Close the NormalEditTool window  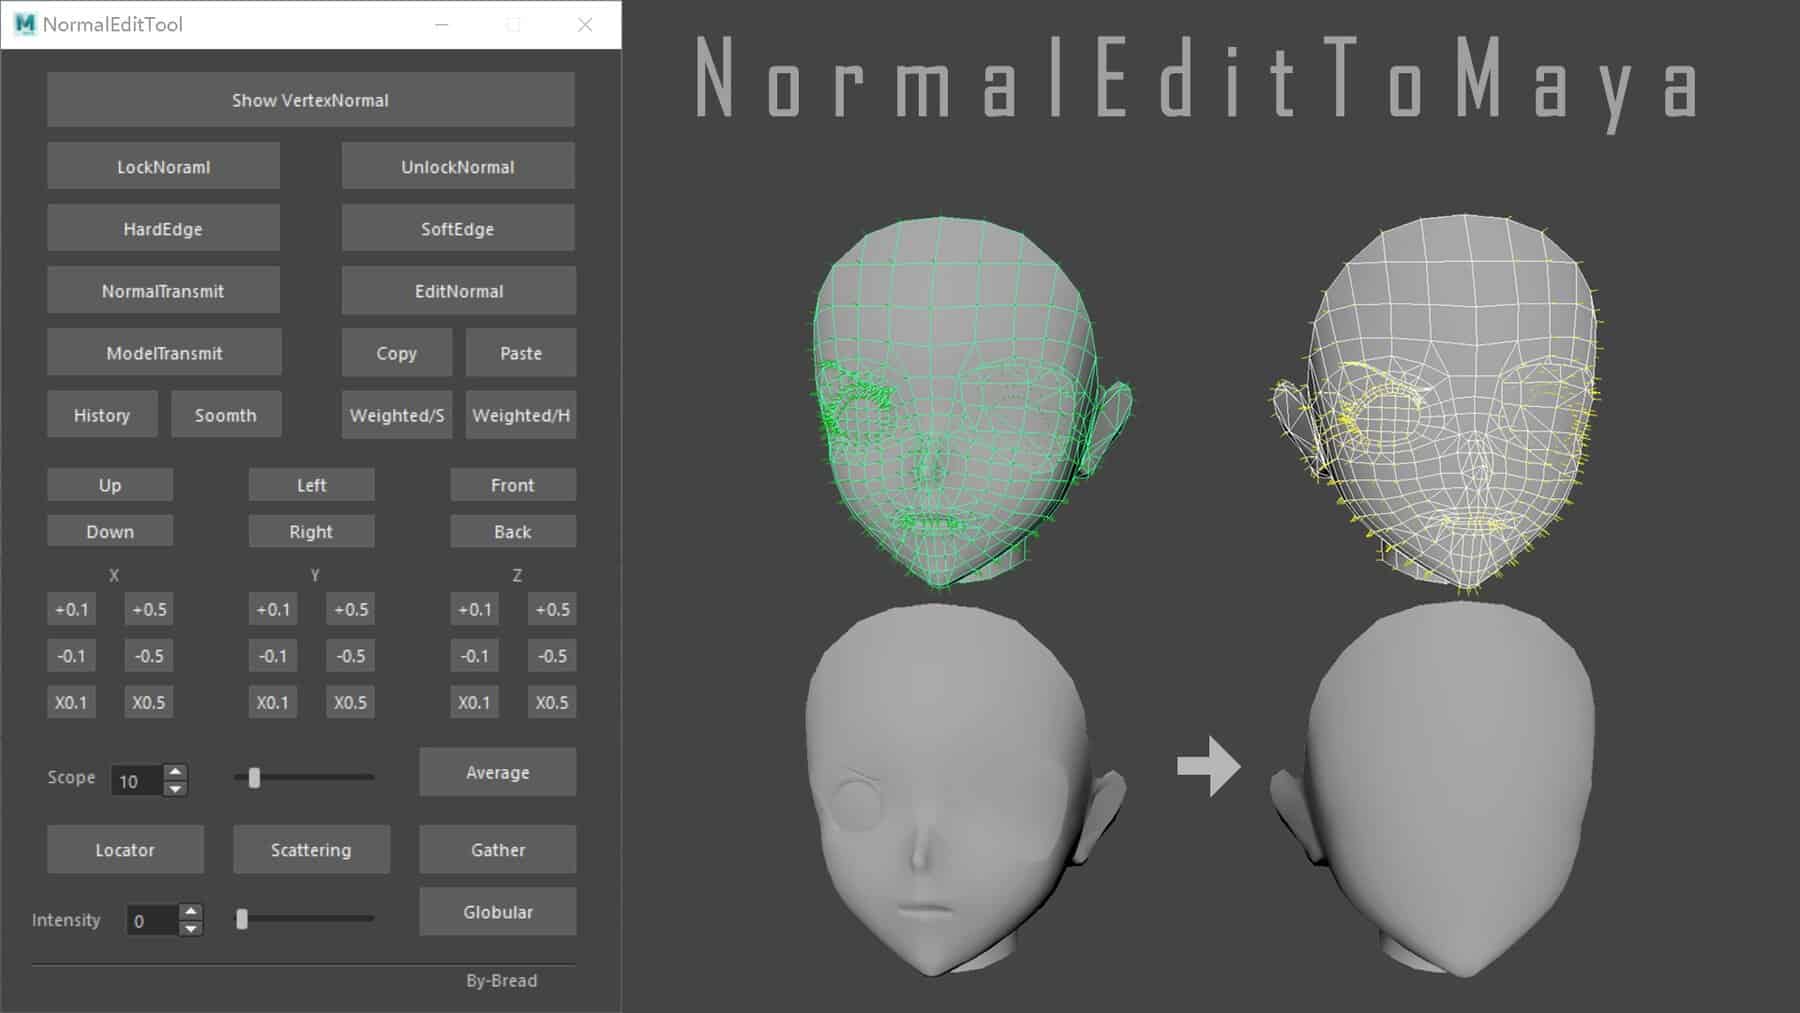(x=585, y=24)
